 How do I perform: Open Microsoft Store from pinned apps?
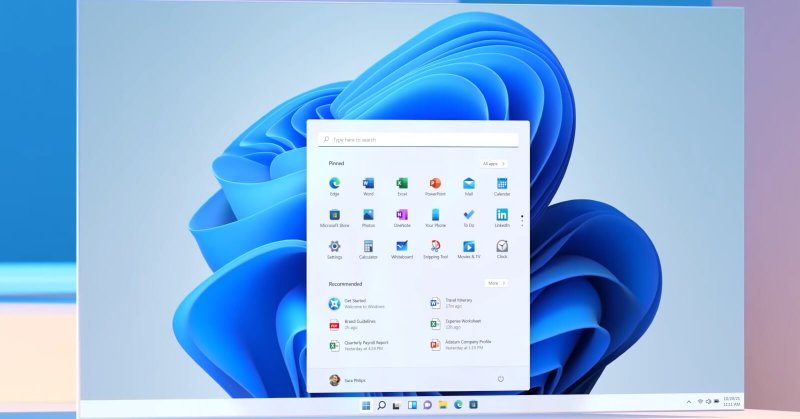[x=335, y=218]
